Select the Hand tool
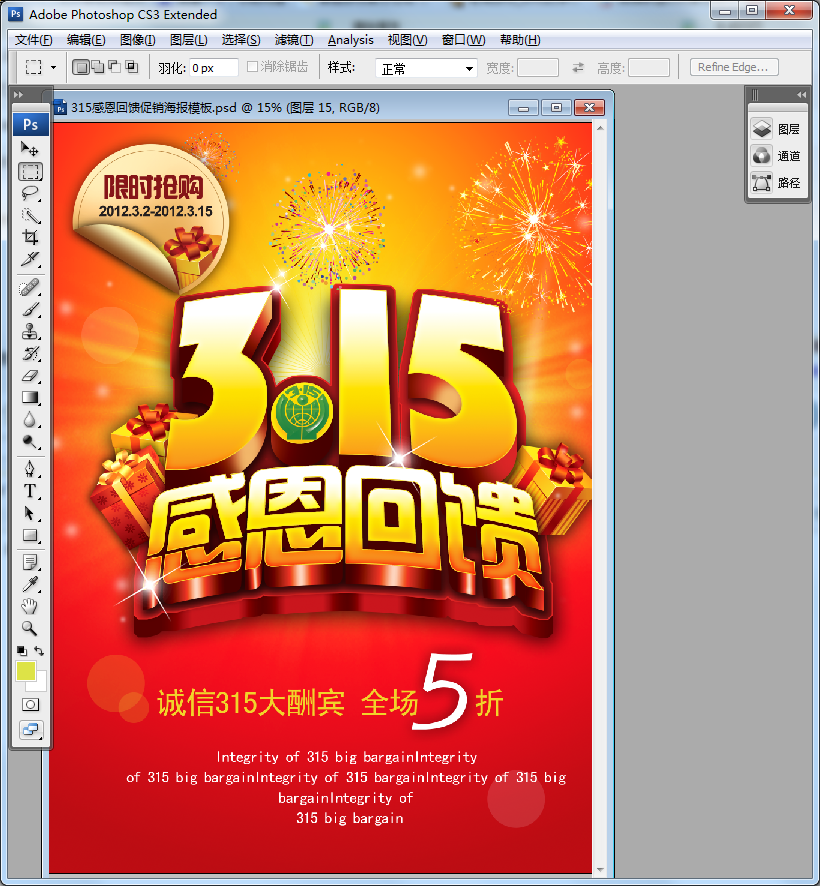This screenshot has width=820, height=886. 30,606
